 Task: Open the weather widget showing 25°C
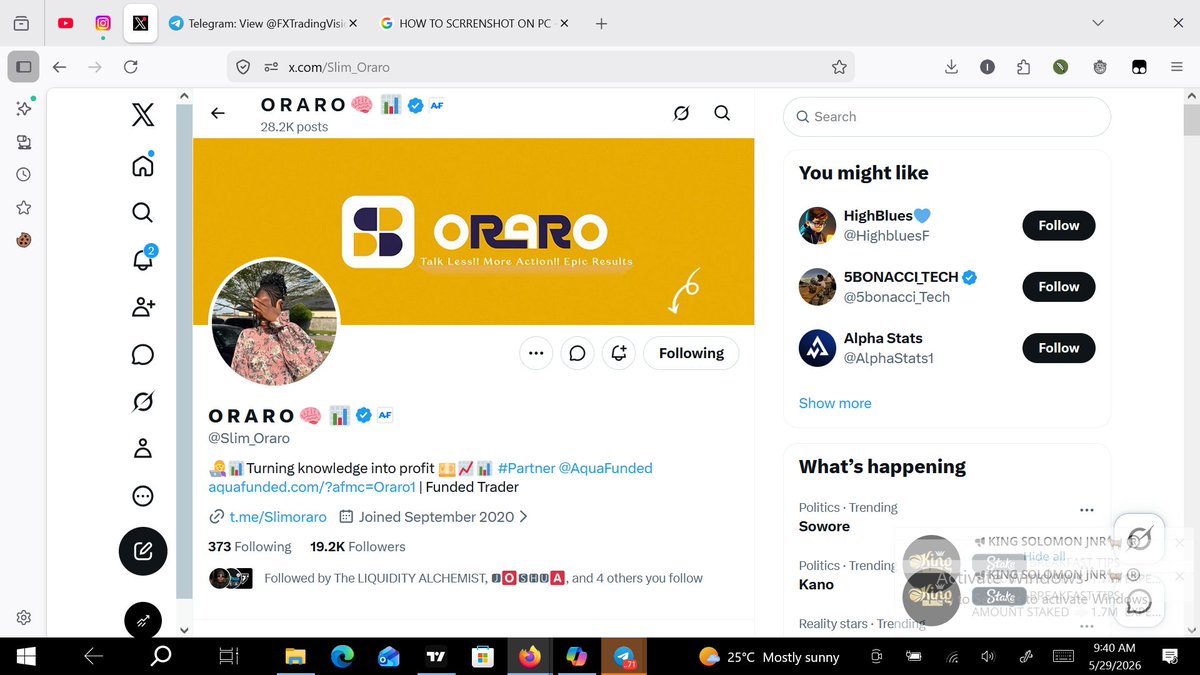point(768,657)
